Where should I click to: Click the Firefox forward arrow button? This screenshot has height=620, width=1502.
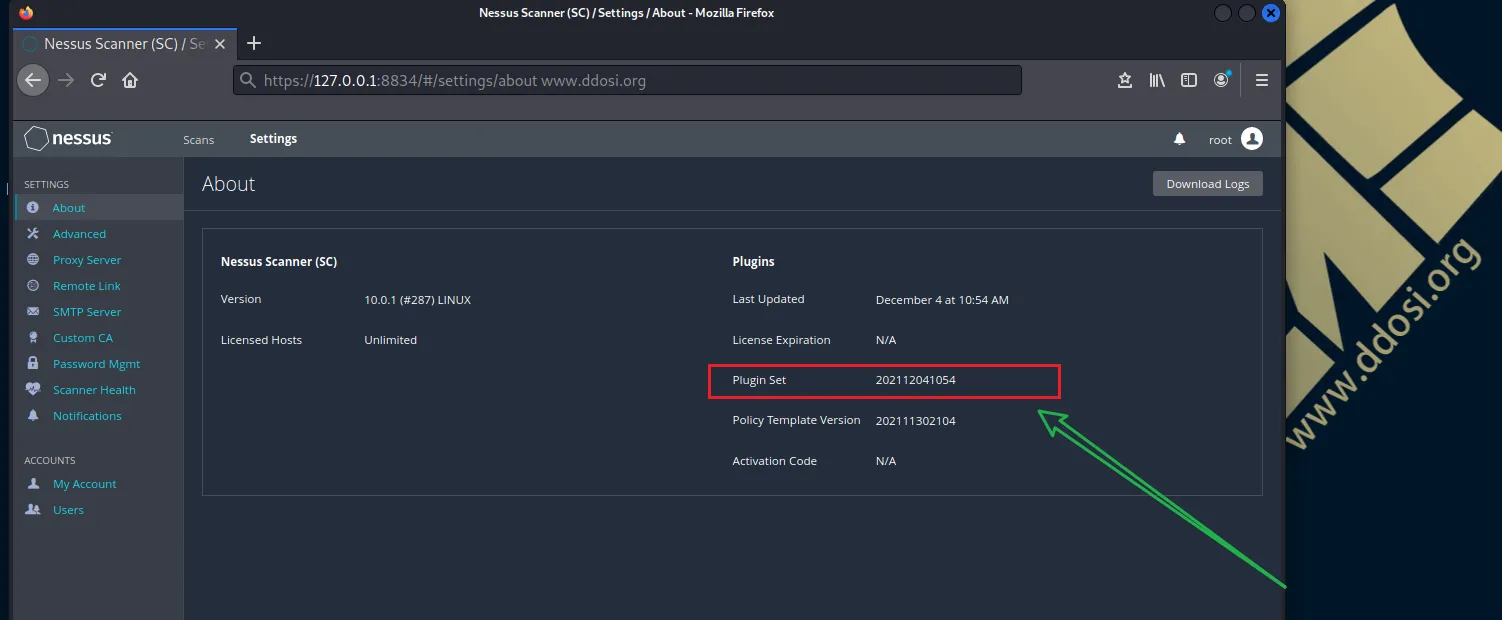[66, 80]
